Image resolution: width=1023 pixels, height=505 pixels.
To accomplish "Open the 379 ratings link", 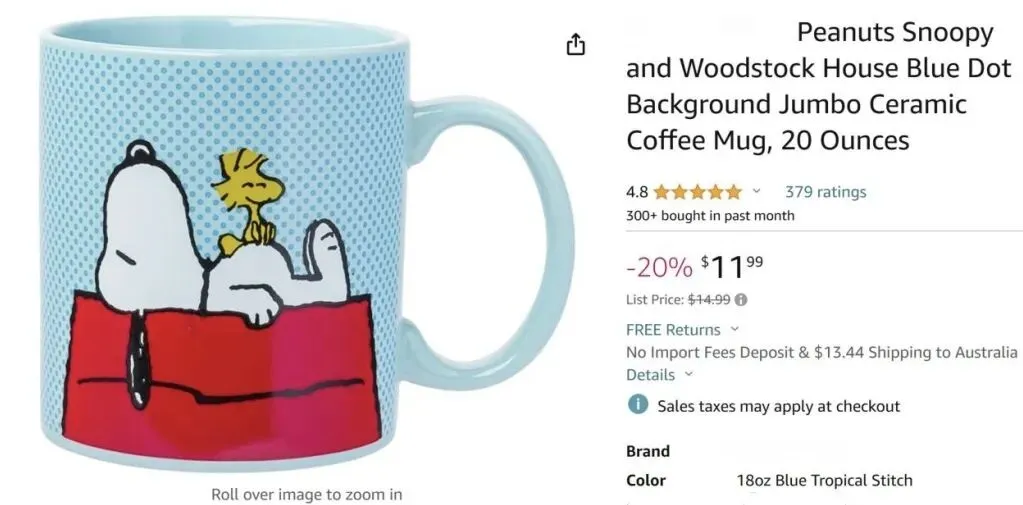I will click(825, 192).
